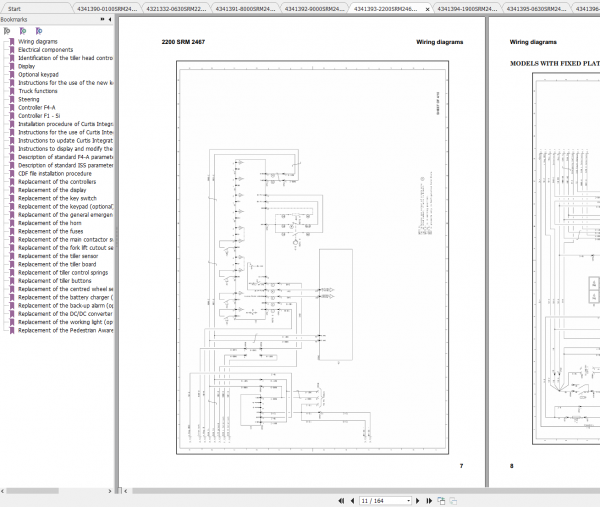The image size is (600, 507).
Task: Click bookmark icon beside Controller F4-A
Action: pos(12,108)
